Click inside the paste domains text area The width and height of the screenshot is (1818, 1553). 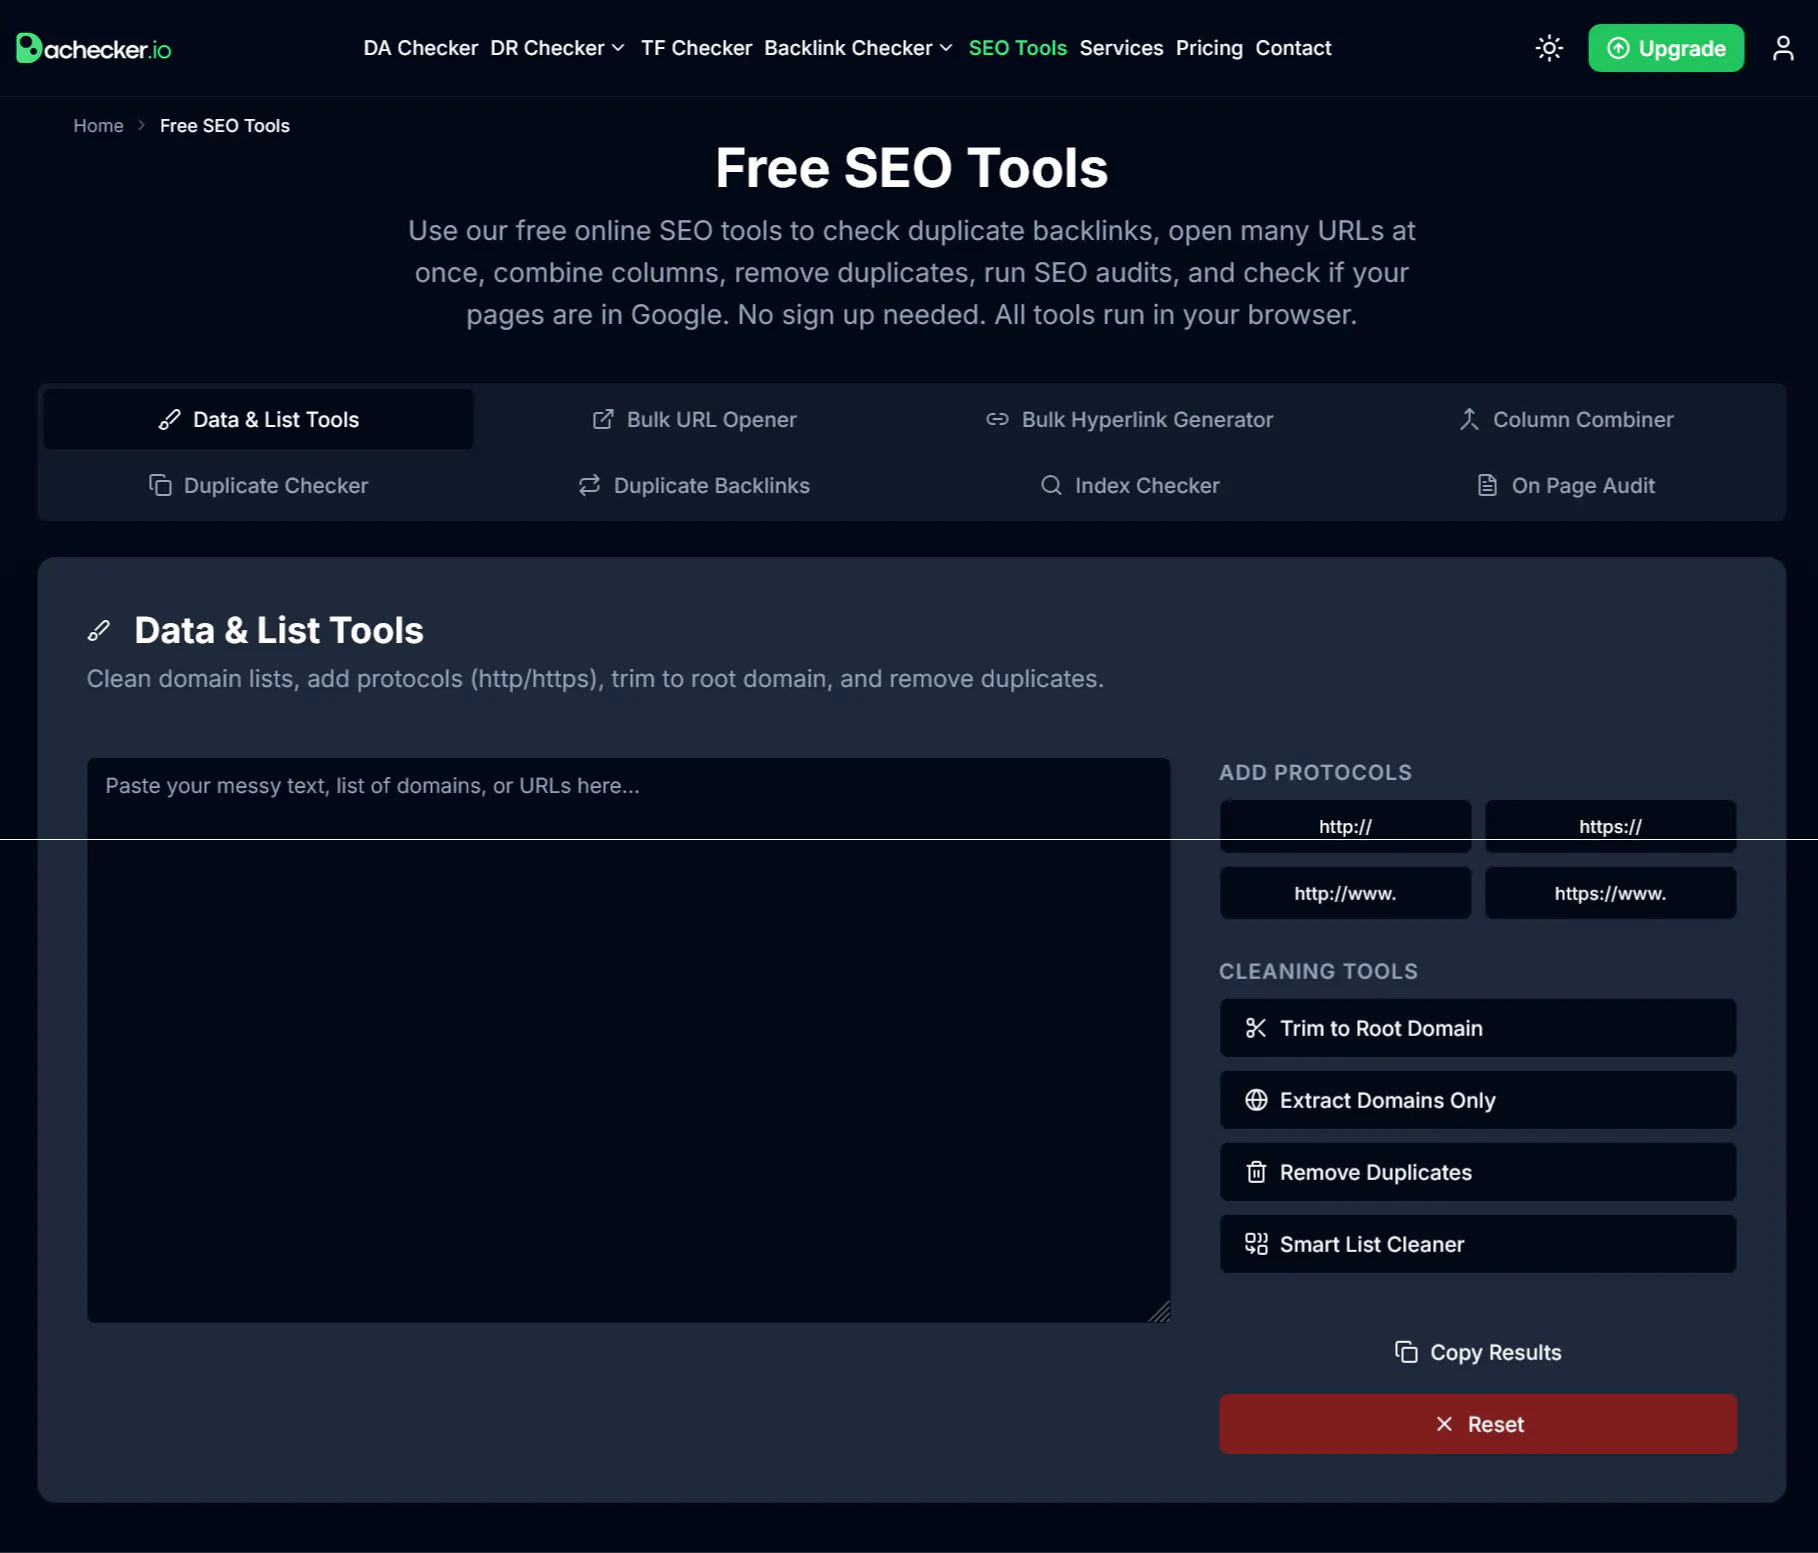(x=628, y=1040)
